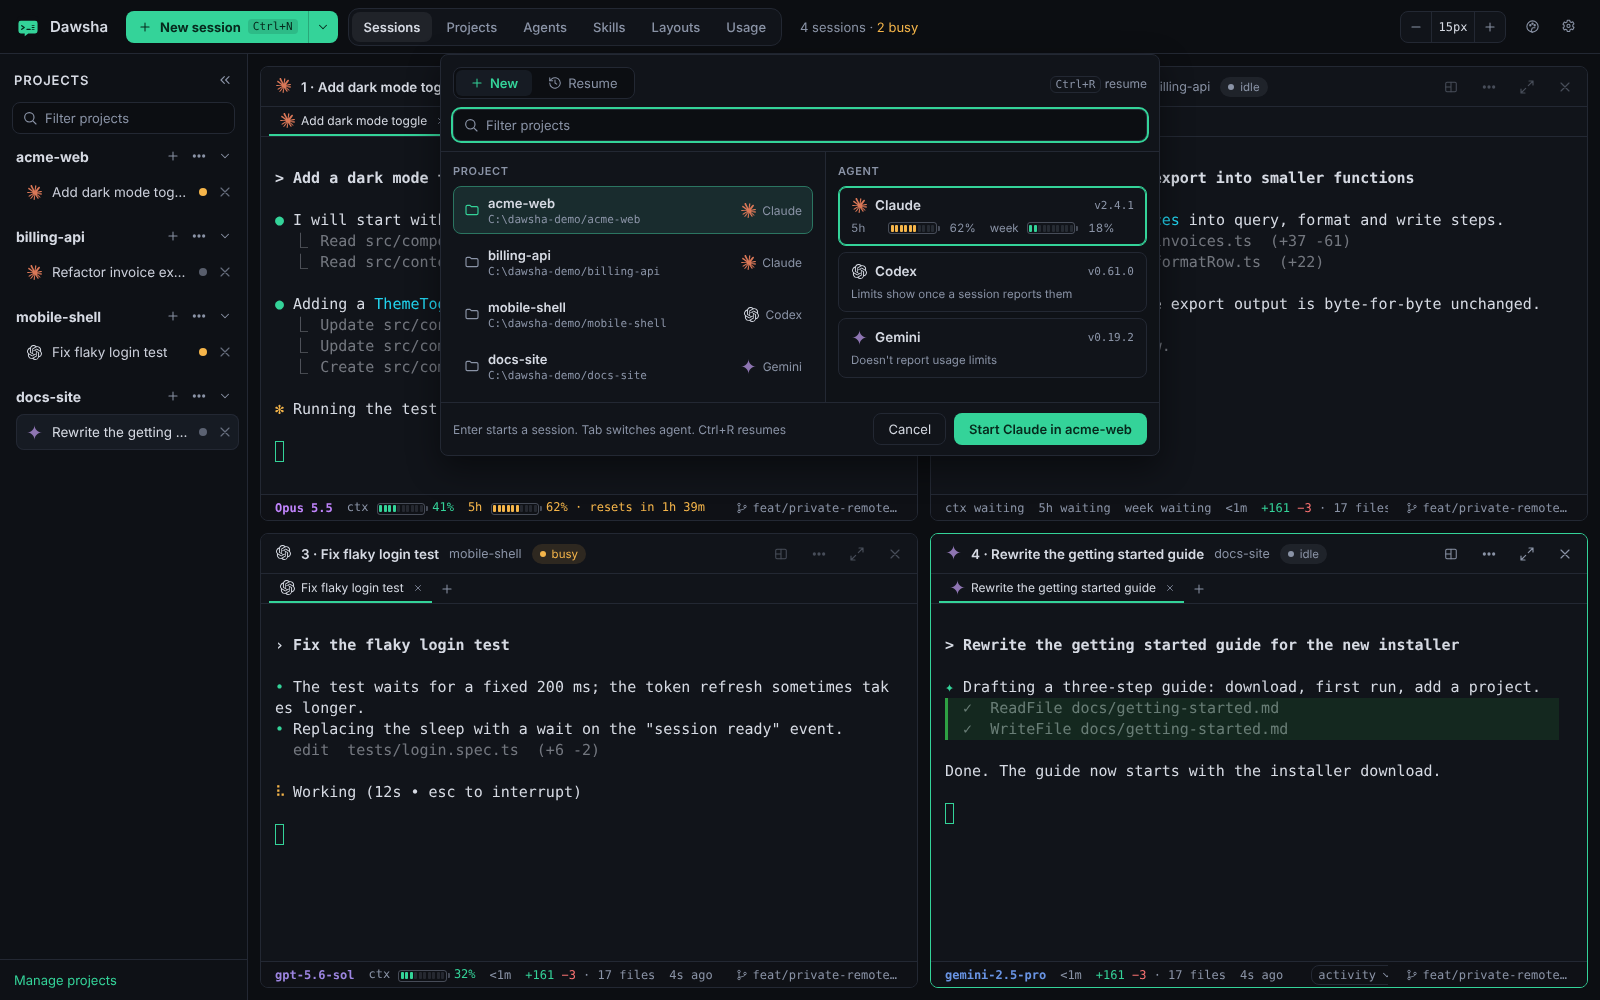Add a new tab in session 4 pane
Viewport: 1600px width, 1000px height.
[1199, 589]
